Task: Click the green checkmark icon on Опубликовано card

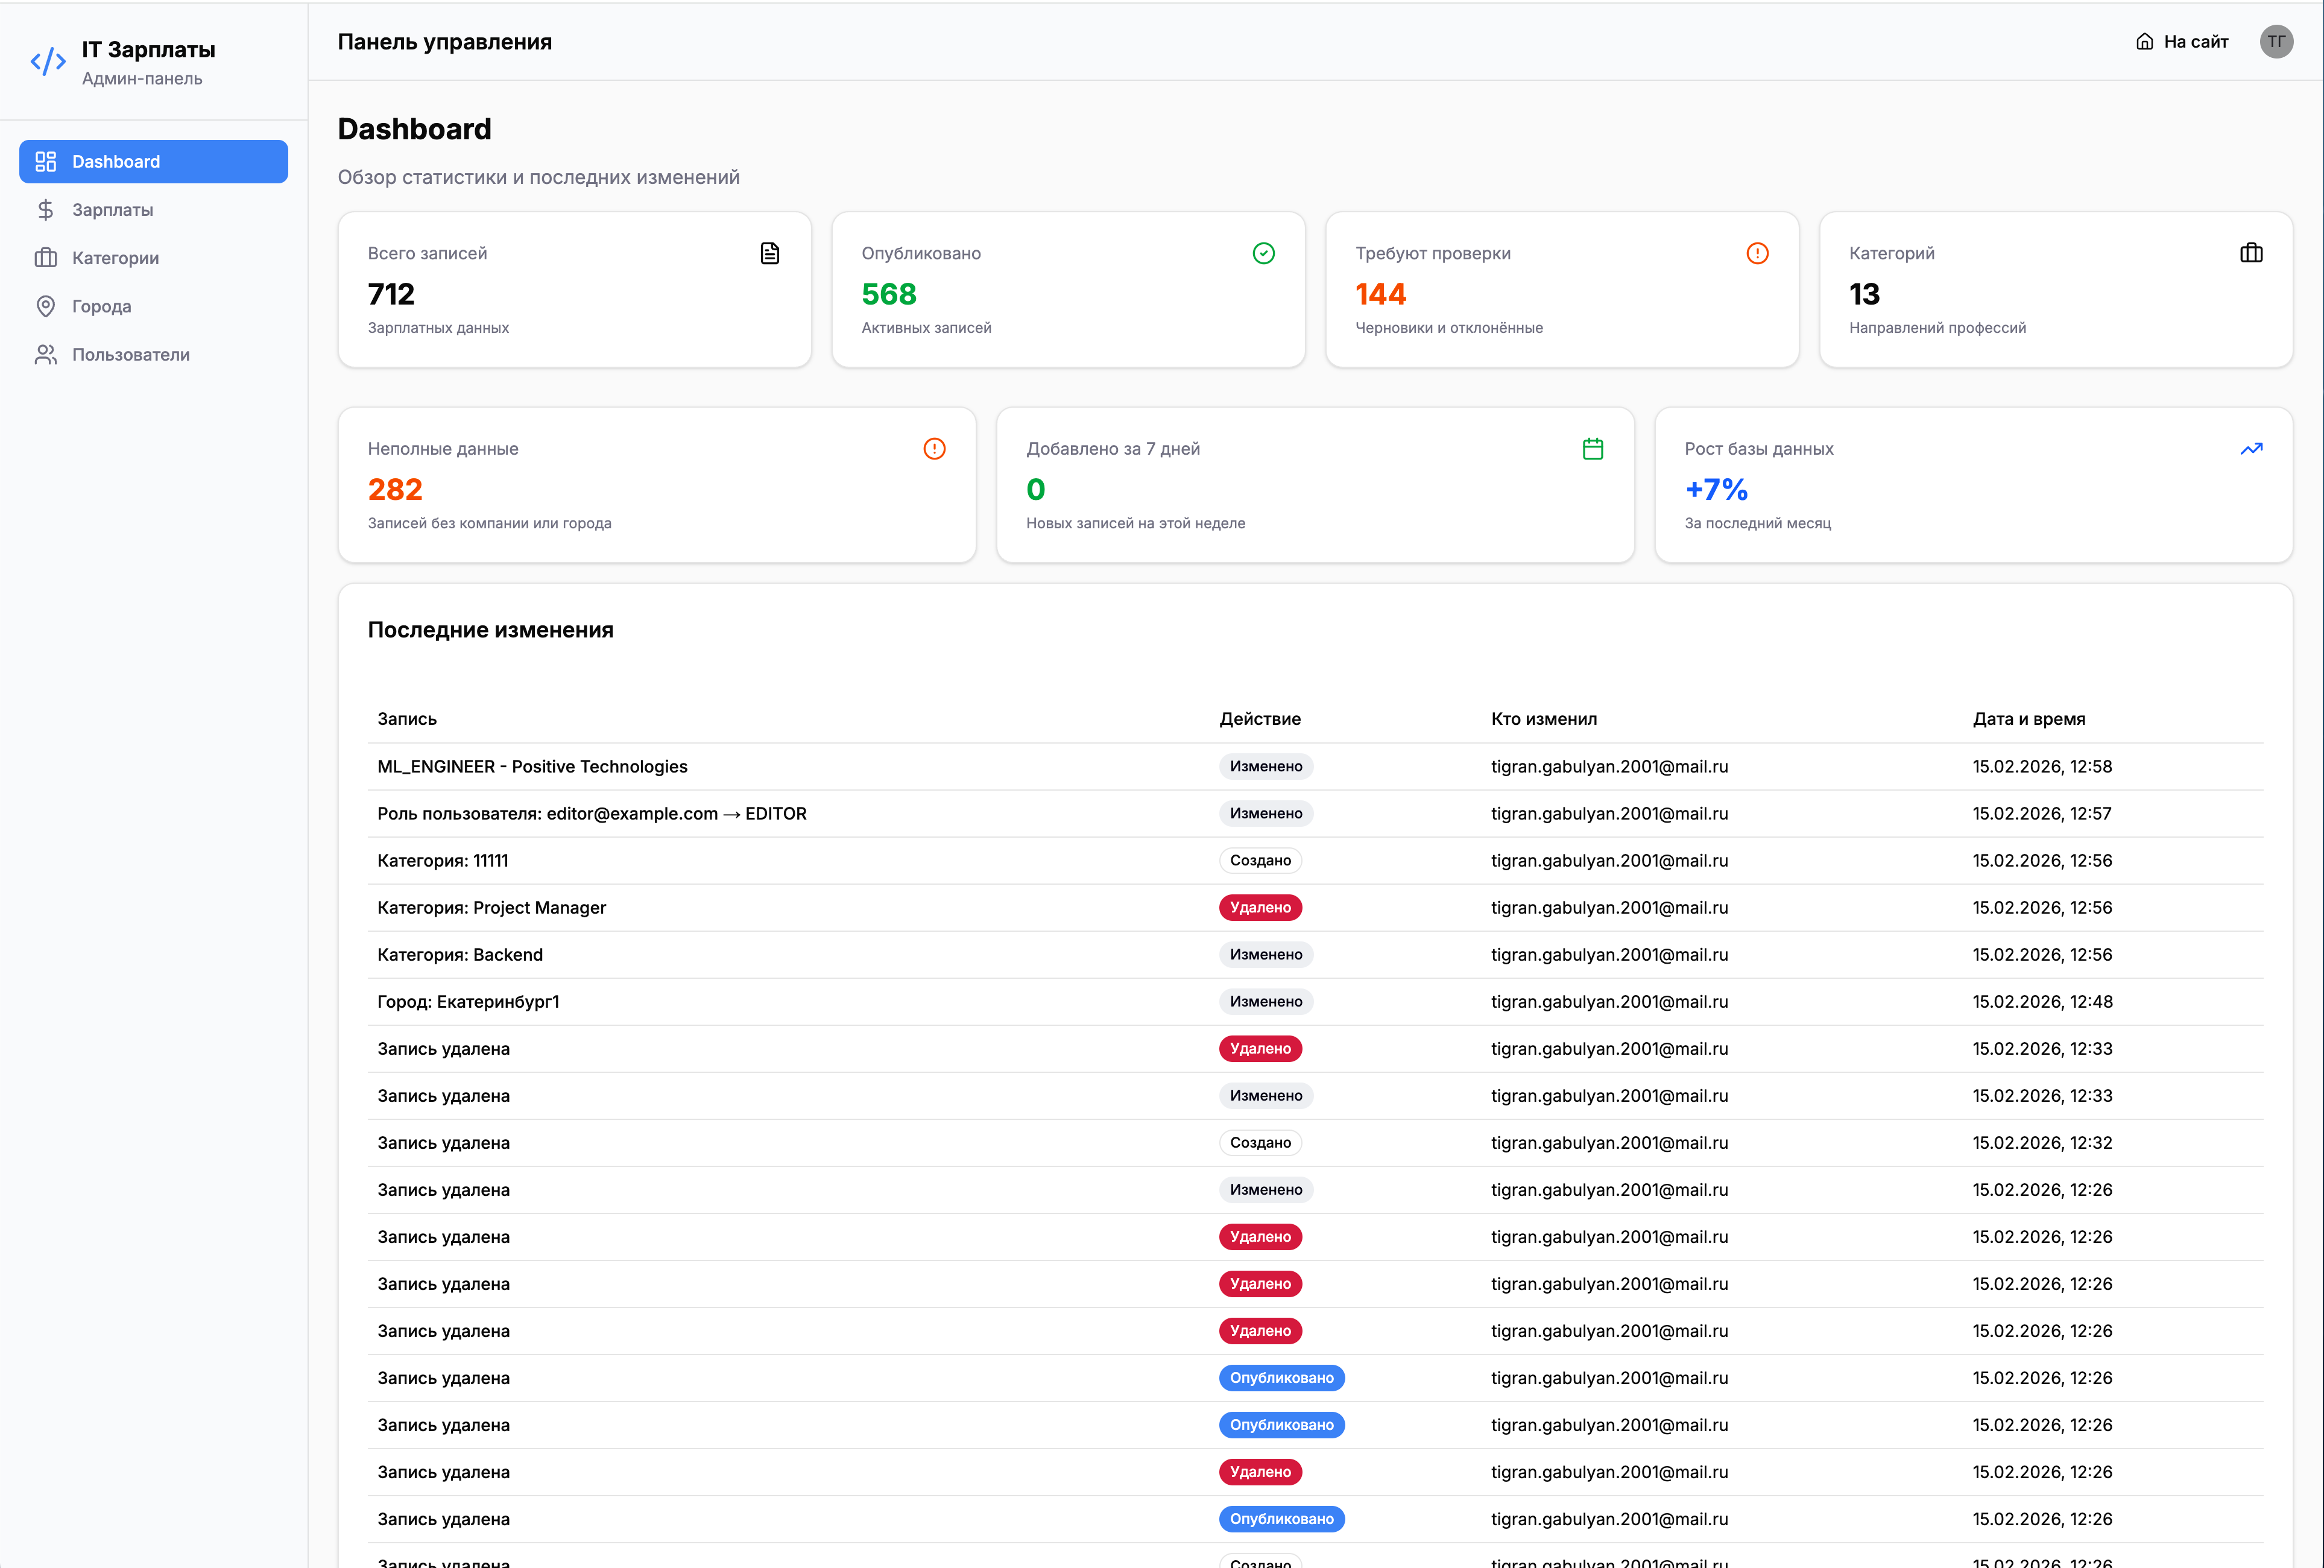Action: click(x=1263, y=253)
